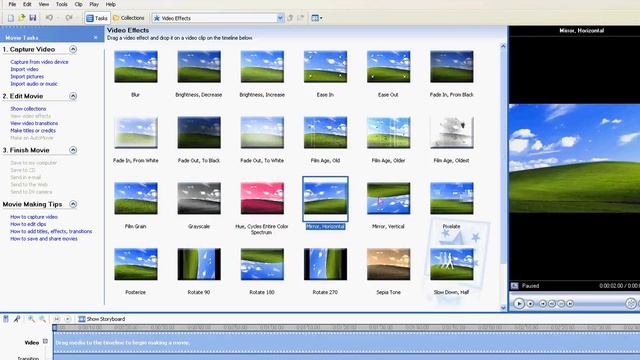
Task: Click the Save Project floppy icon
Action: pos(33,18)
